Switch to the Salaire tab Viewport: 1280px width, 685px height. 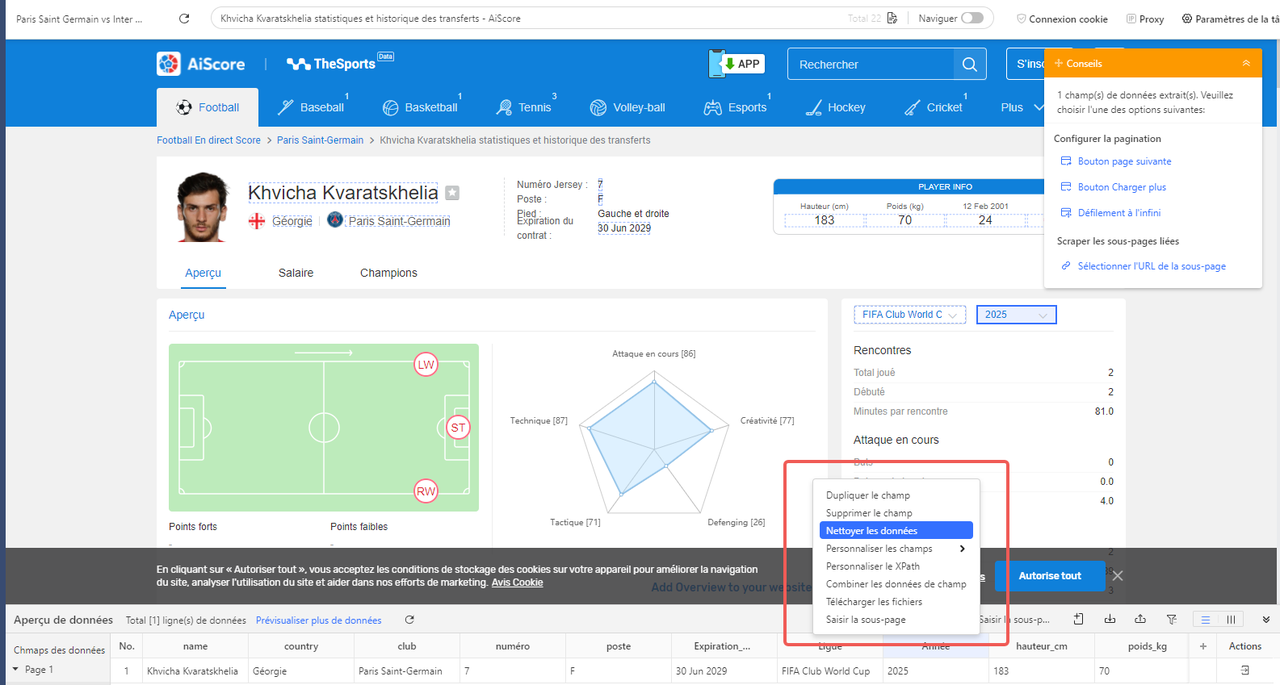(296, 273)
